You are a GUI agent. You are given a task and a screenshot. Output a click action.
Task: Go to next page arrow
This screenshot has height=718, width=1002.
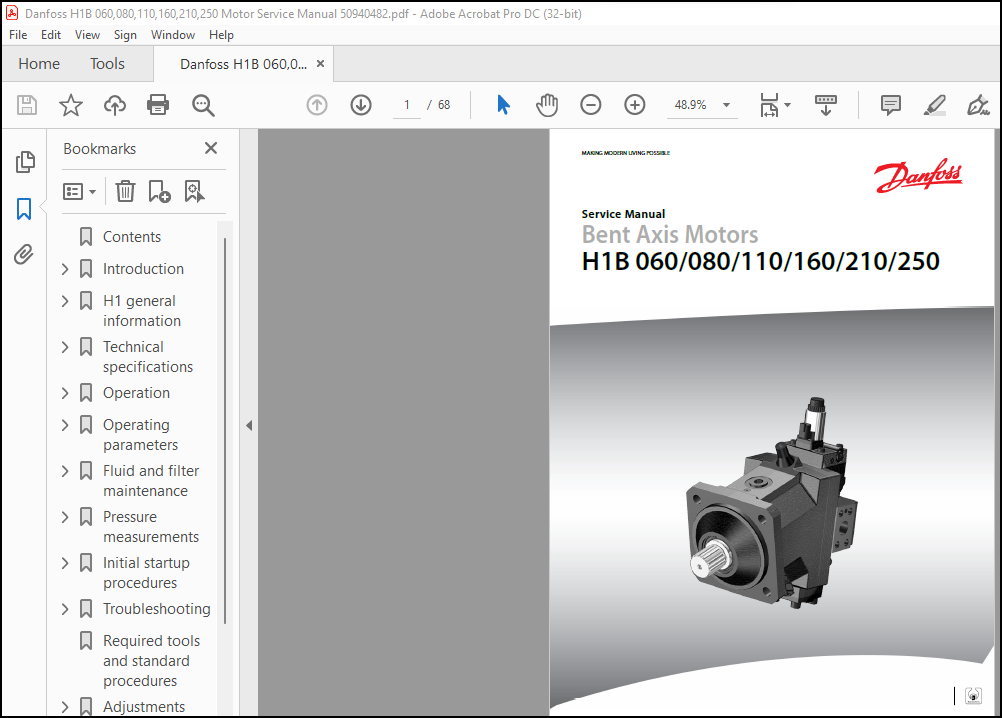361,105
